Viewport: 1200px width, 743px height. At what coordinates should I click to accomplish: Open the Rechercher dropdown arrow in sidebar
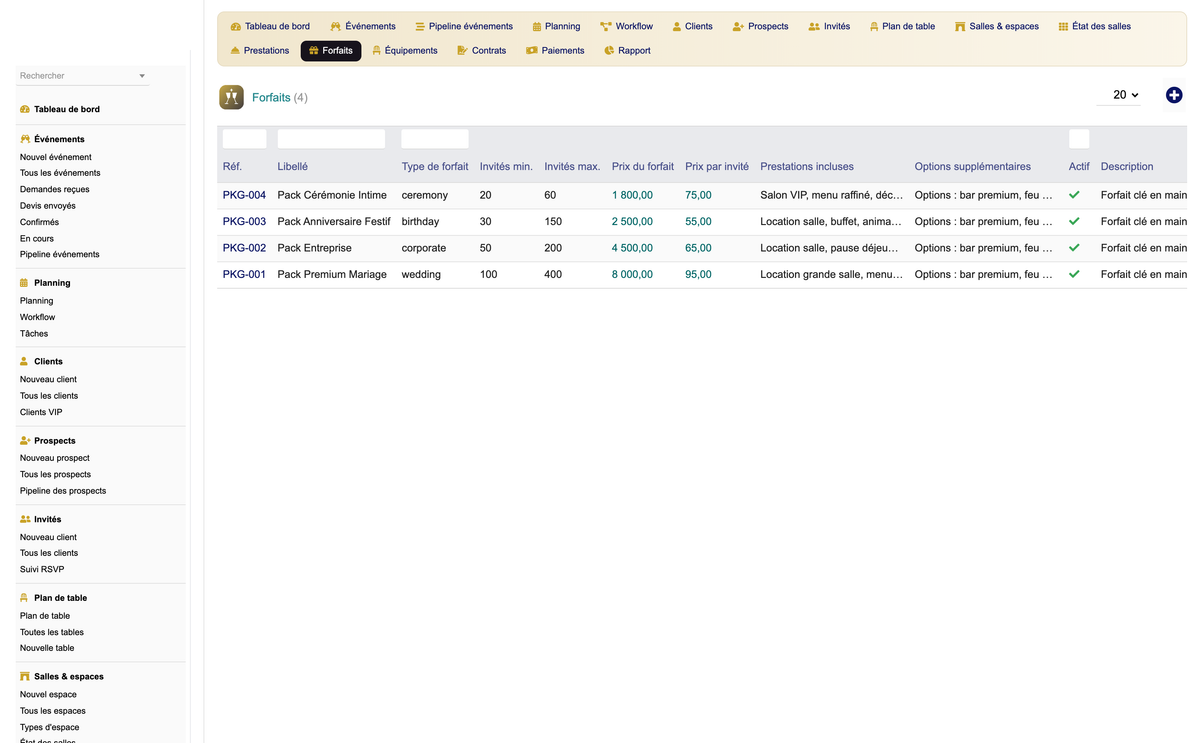pyautogui.click(x=142, y=76)
